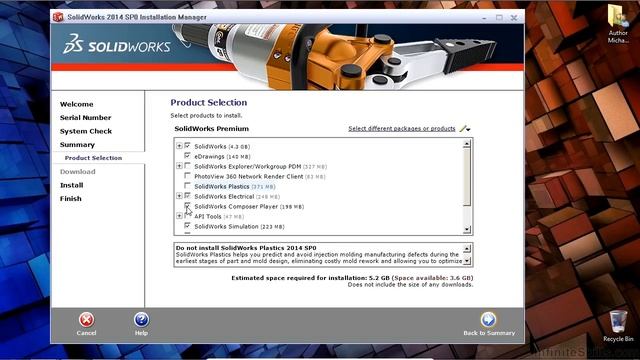The image size is (640, 360).
Task: Go to the Serial Number step
Action: pos(85,118)
